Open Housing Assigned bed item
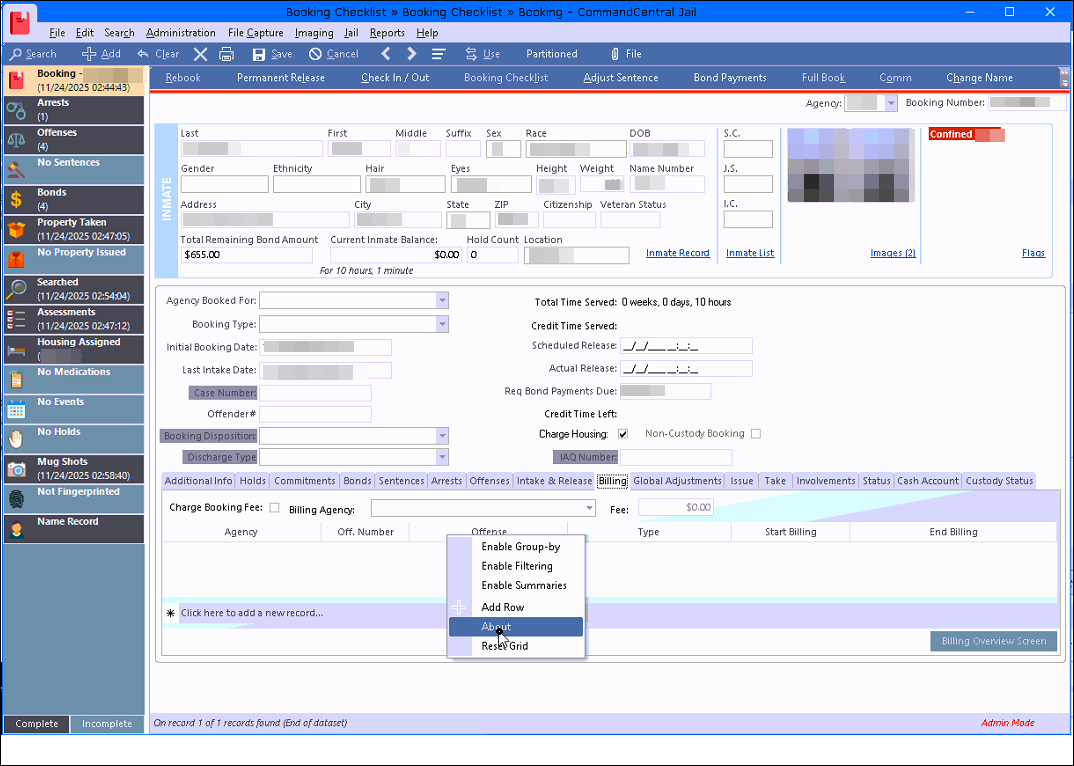Viewport: 1074px width, 766px height. [74, 349]
